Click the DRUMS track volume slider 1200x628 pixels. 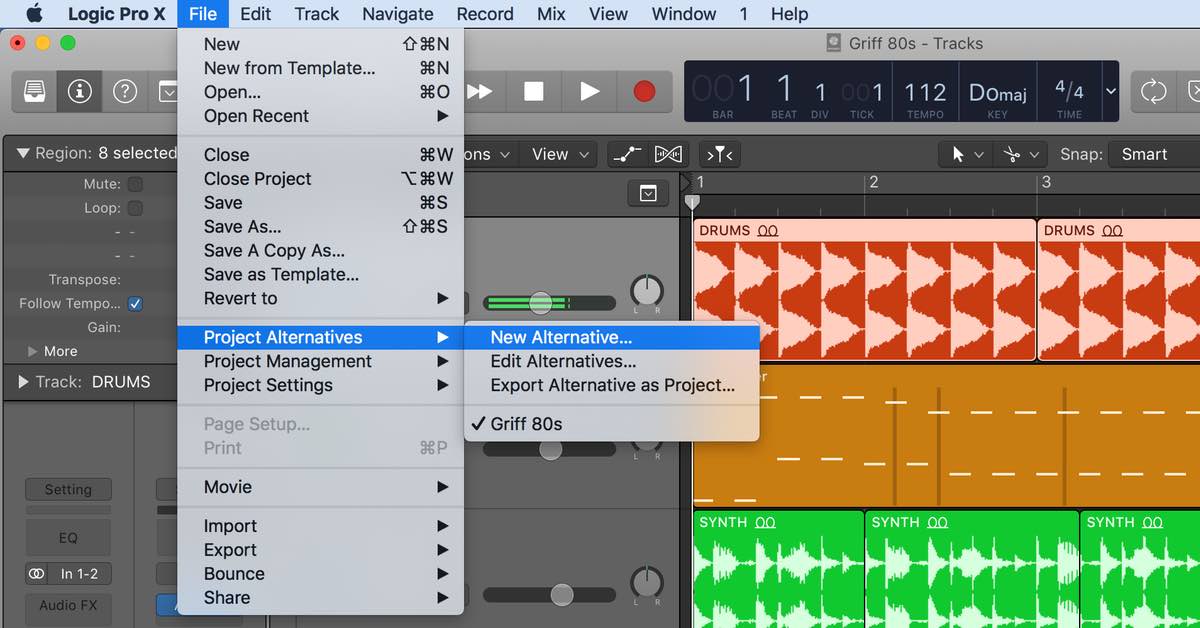tap(541, 303)
